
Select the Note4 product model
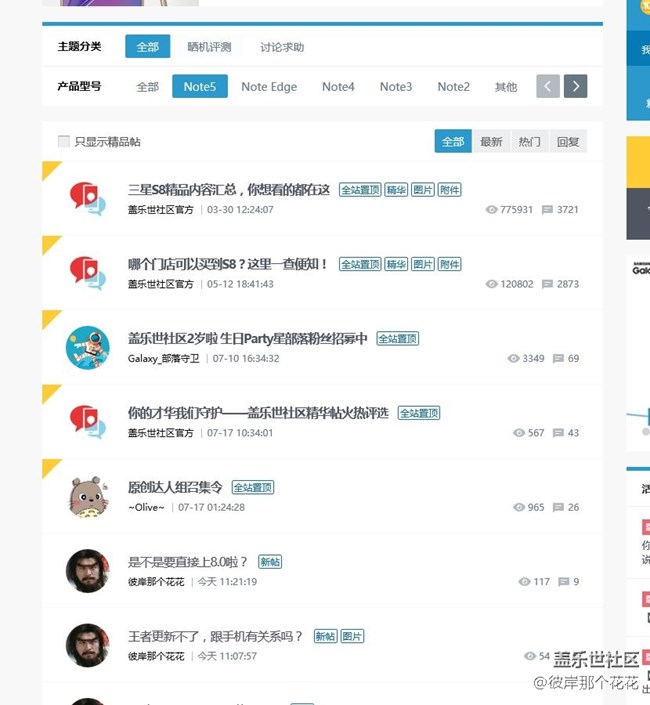pyautogui.click(x=338, y=86)
